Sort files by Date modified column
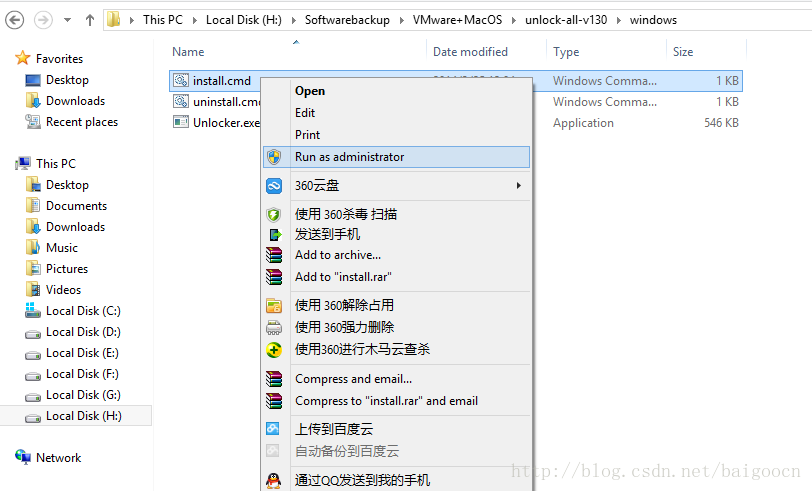This screenshot has width=812, height=491. 470,52
